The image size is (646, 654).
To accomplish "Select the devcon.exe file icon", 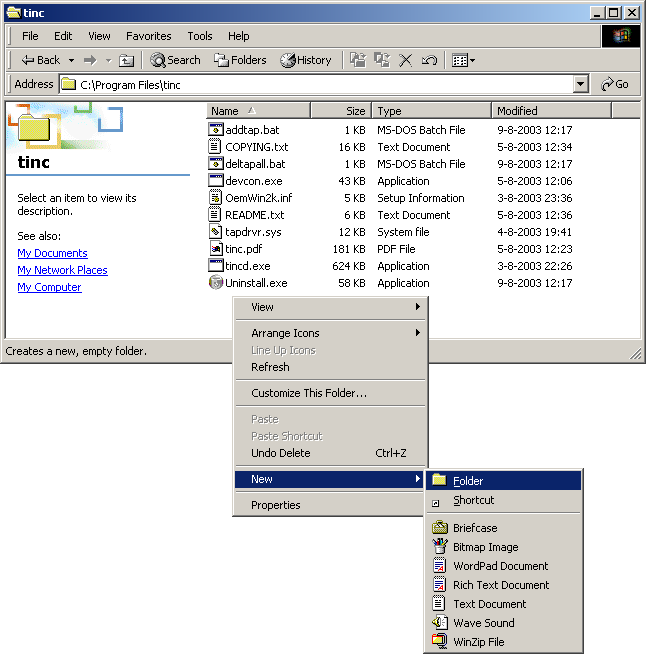I will (x=216, y=181).
